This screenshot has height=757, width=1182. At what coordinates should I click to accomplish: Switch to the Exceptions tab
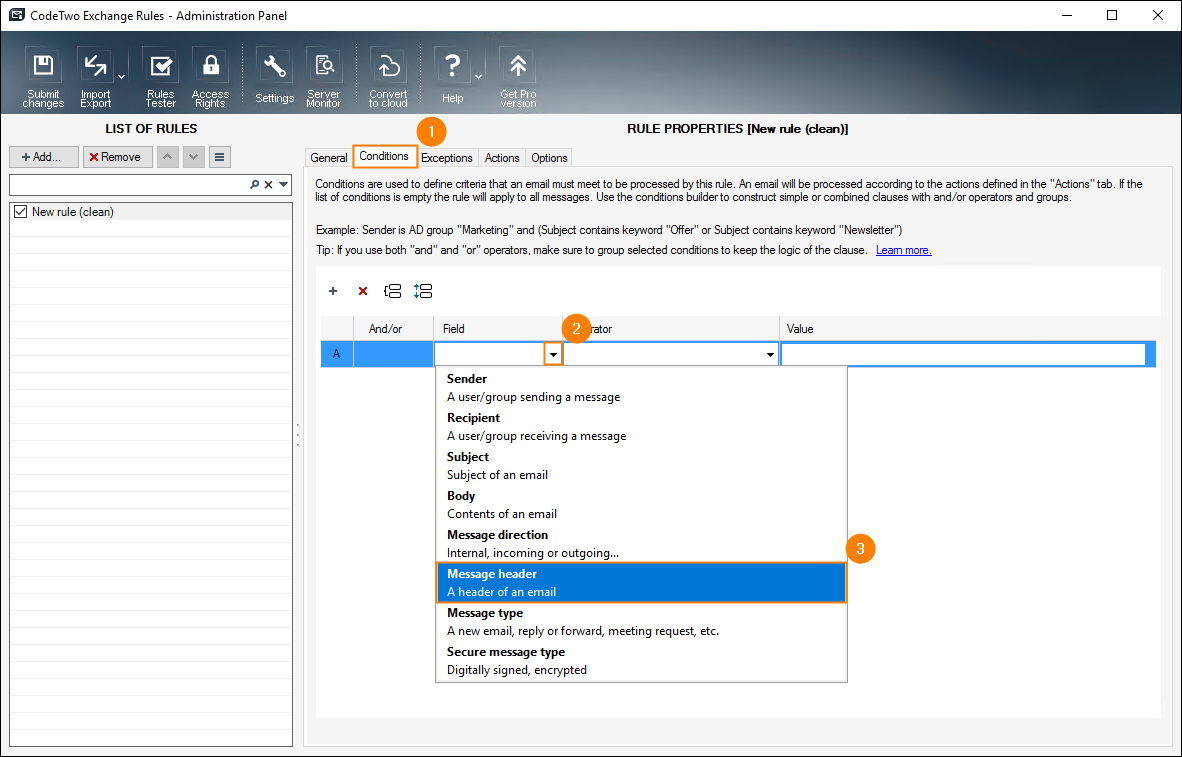coord(447,158)
